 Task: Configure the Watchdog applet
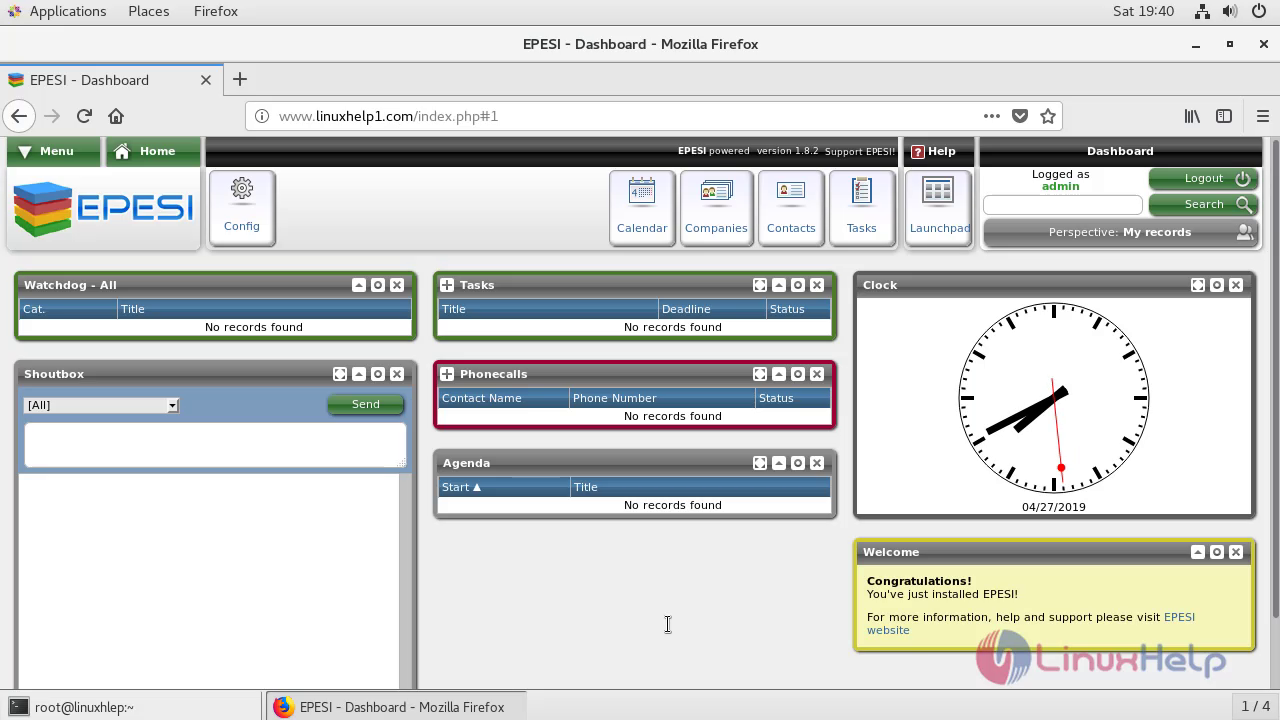click(x=378, y=285)
